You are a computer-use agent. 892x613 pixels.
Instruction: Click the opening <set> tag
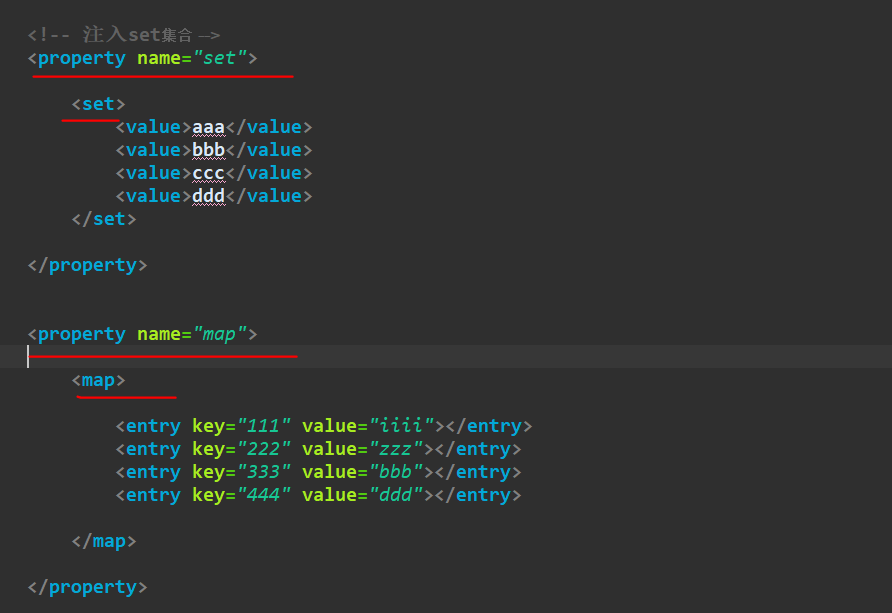point(98,104)
